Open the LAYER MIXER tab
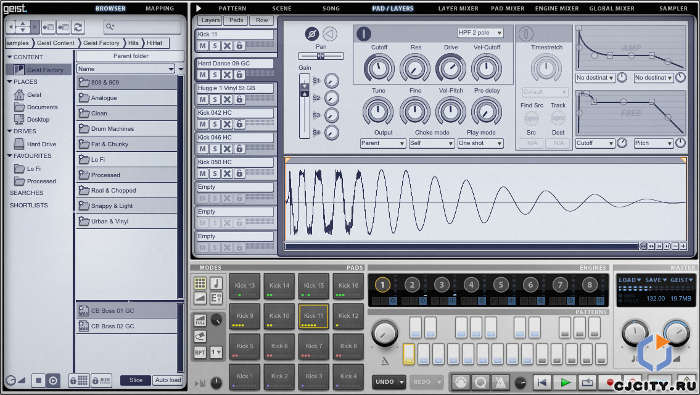 pyautogui.click(x=458, y=8)
